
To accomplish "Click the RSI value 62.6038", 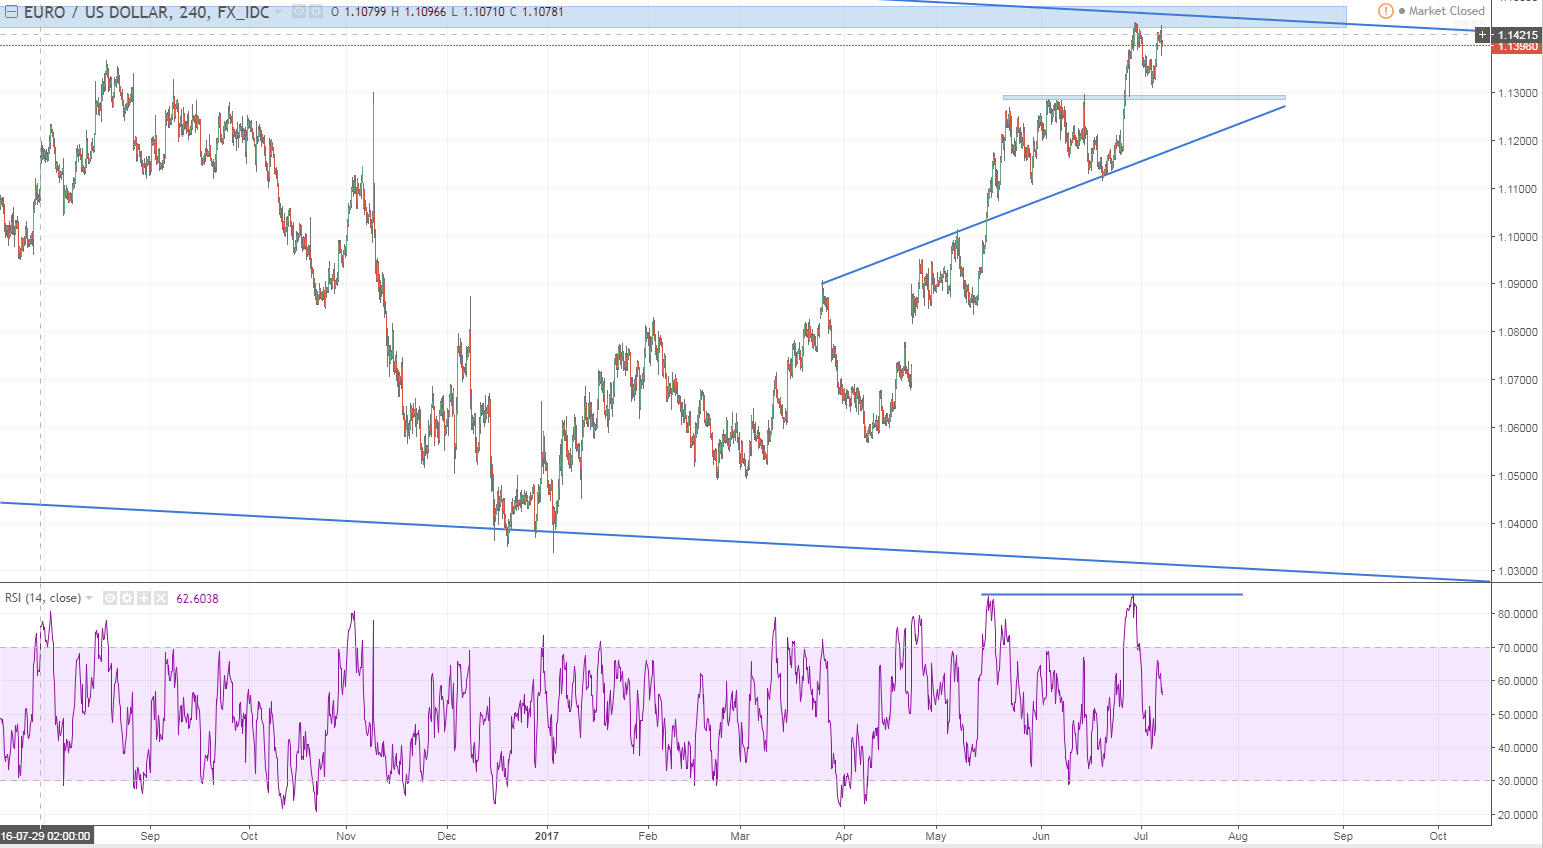I will (x=197, y=598).
